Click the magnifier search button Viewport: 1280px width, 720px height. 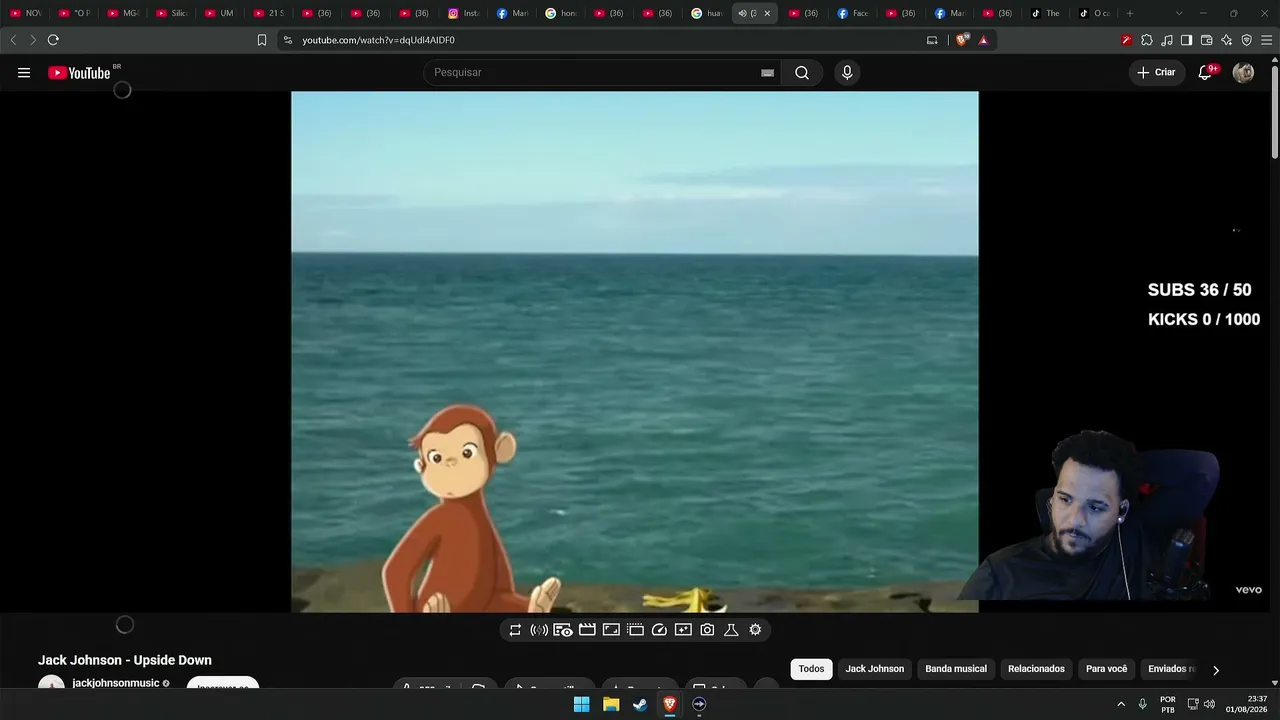tap(802, 72)
